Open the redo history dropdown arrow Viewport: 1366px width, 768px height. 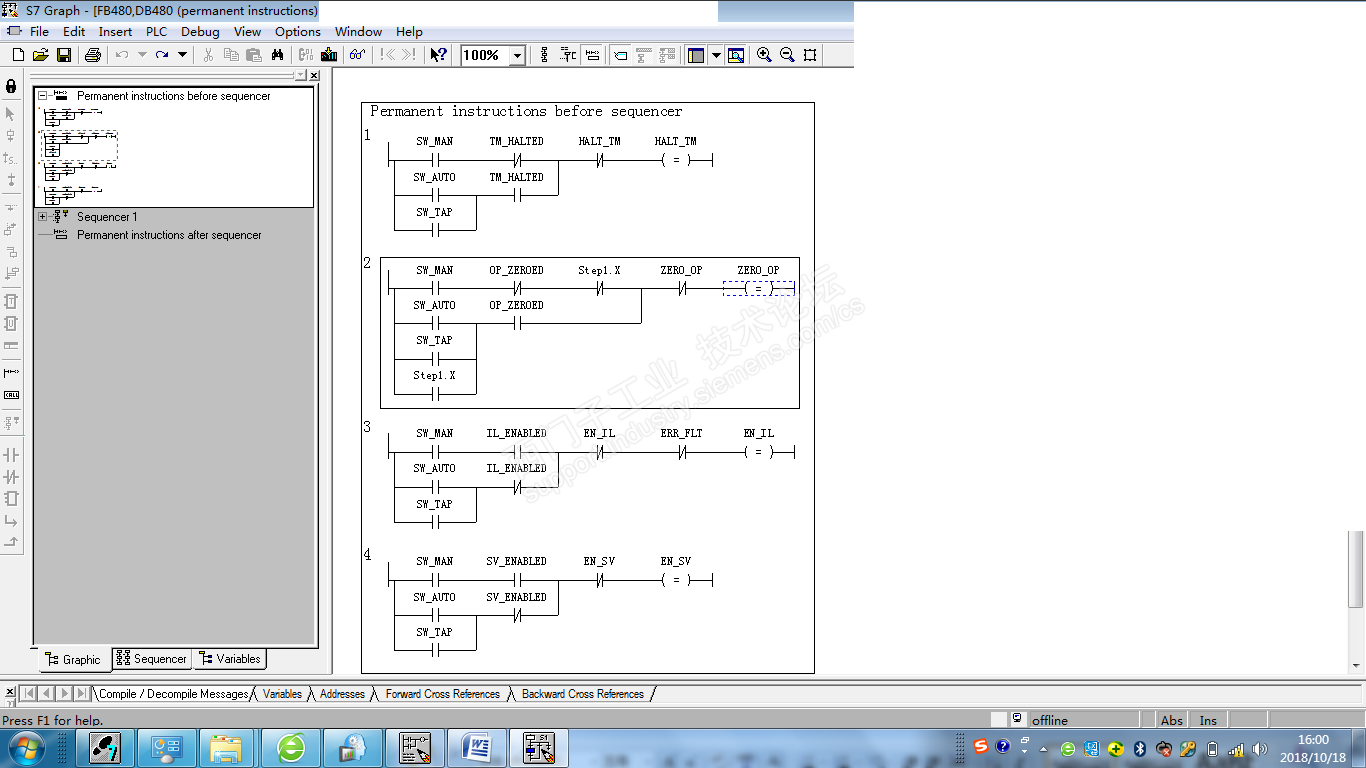[182, 55]
